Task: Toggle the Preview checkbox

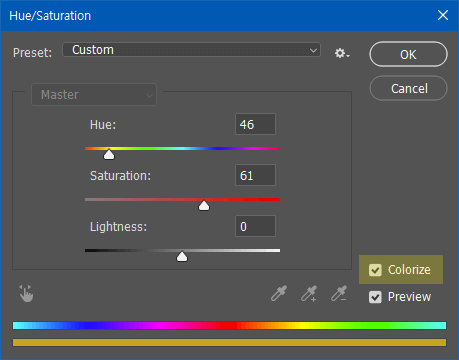Action: (375, 297)
